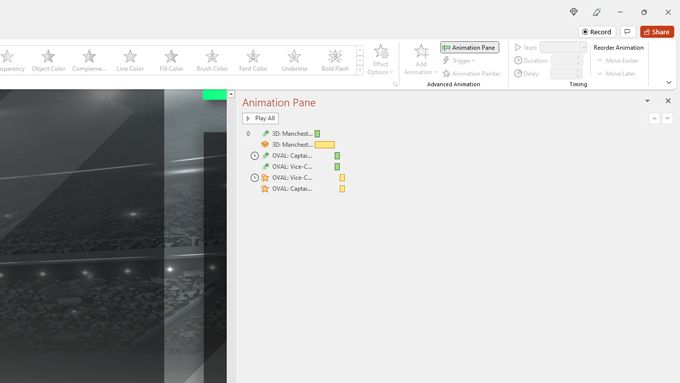Select the Line Color emphasis effect
This screenshot has width=680, height=383.
(130, 60)
